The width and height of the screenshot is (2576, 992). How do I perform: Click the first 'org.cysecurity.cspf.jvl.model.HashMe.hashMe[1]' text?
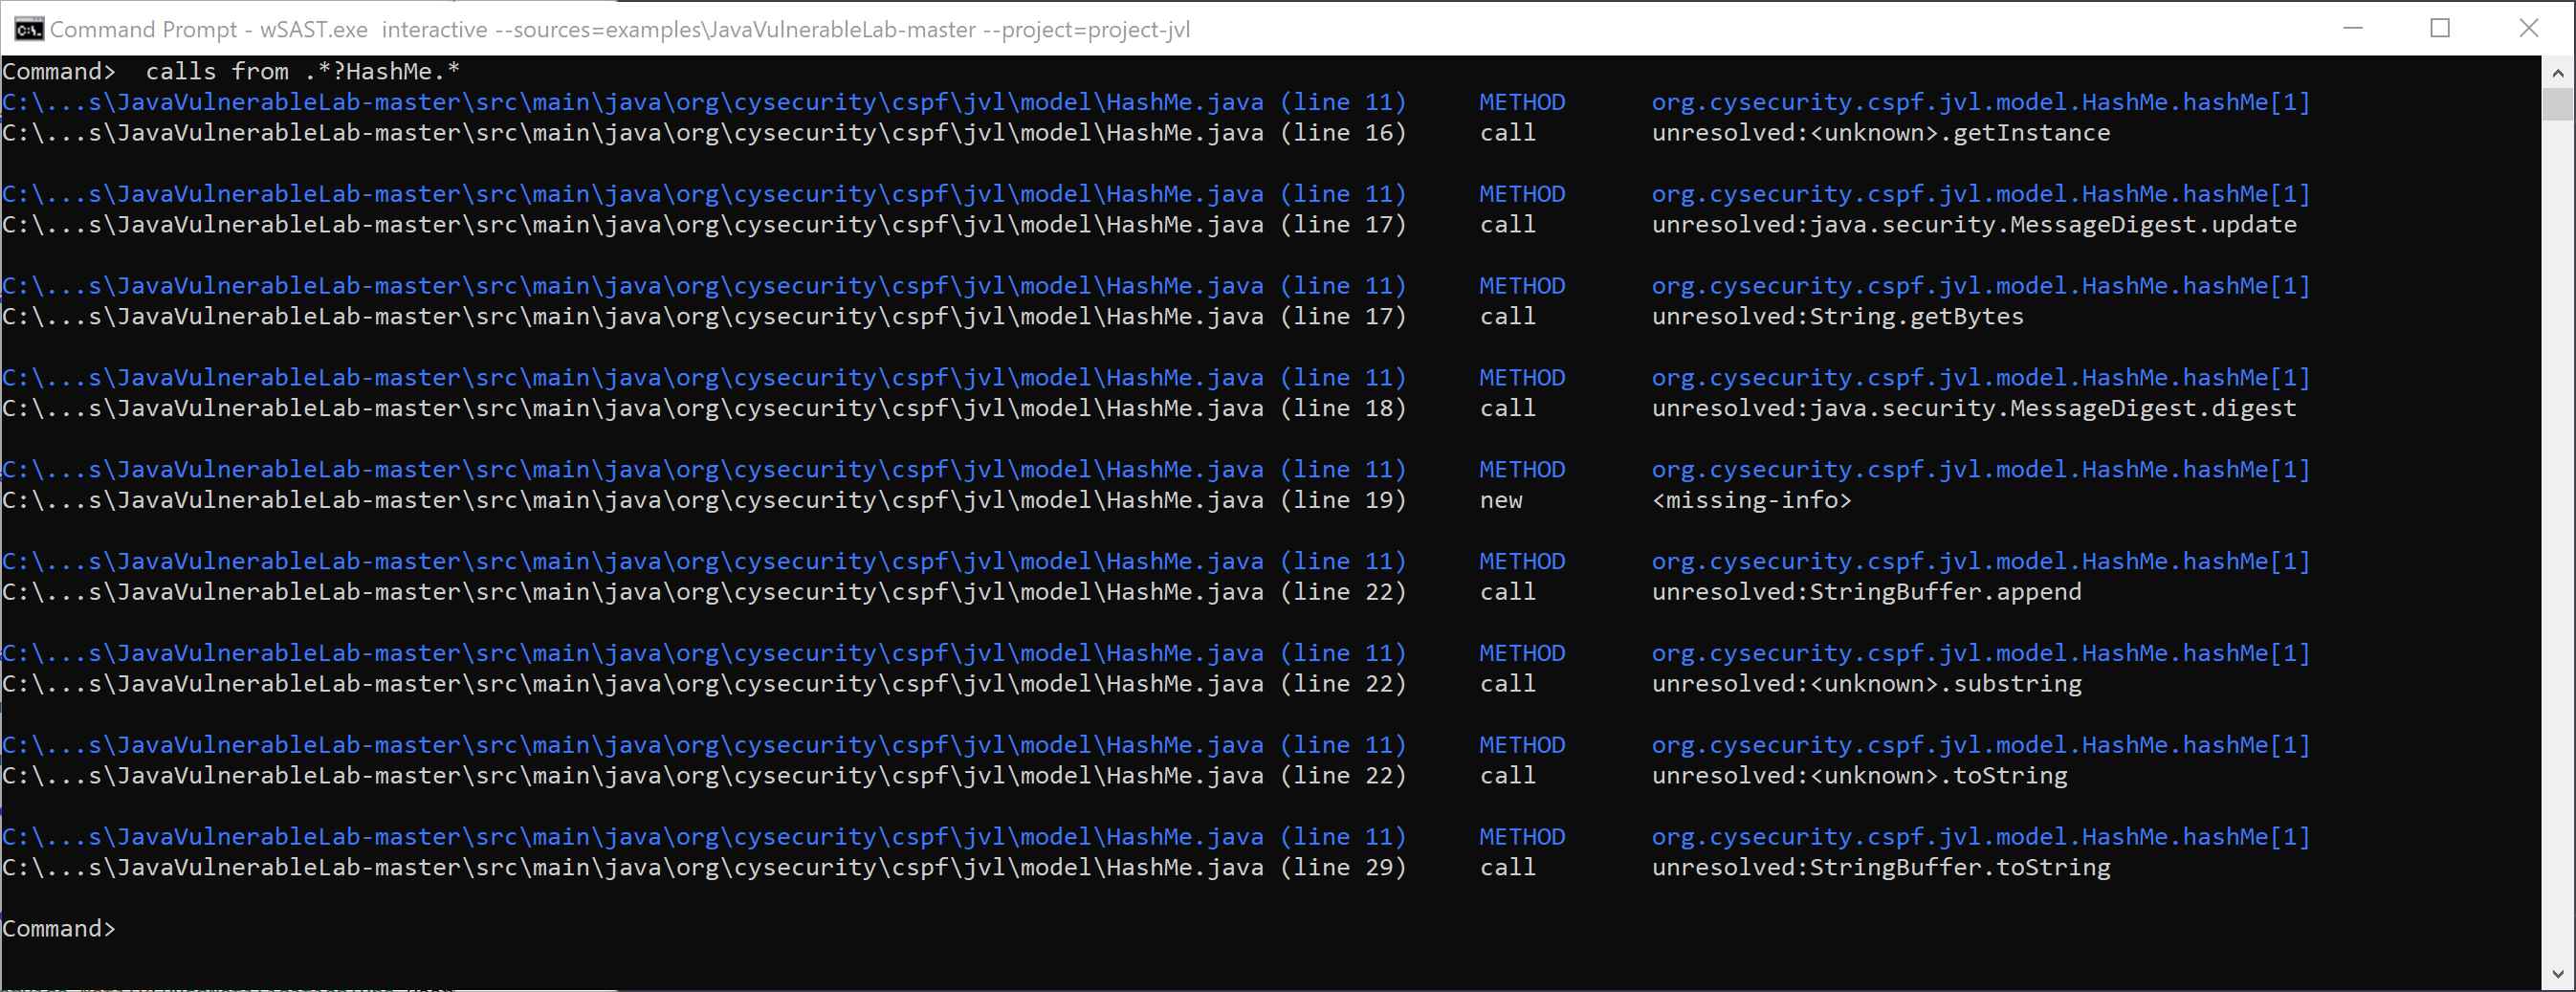(1980, 102)
